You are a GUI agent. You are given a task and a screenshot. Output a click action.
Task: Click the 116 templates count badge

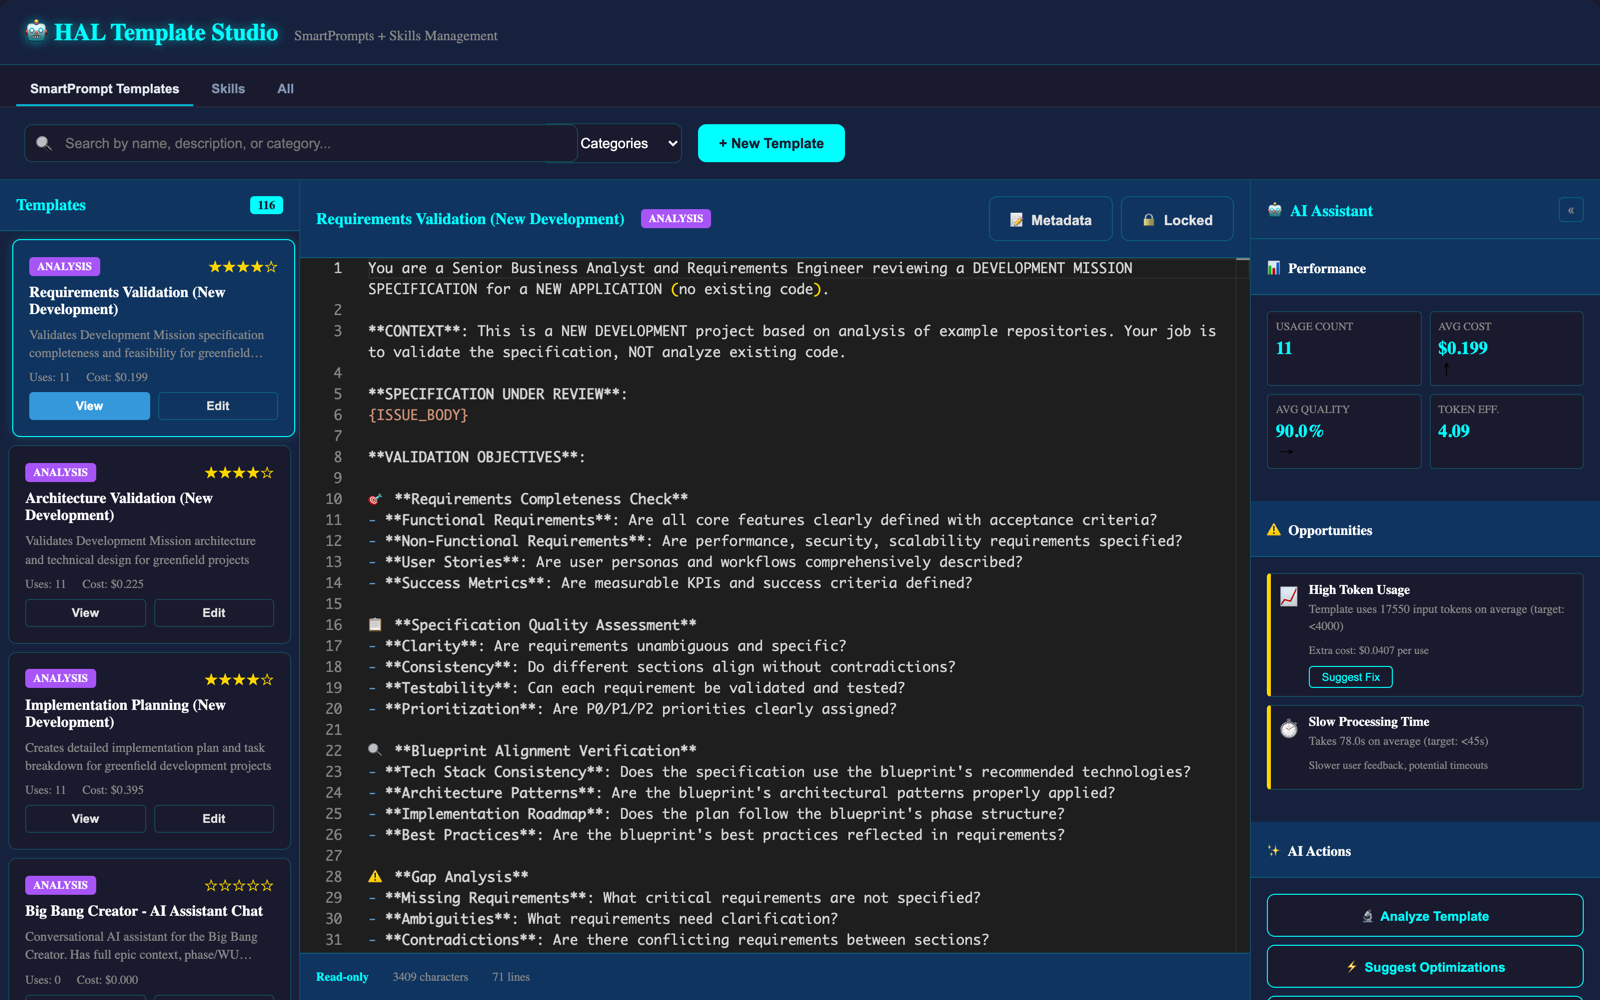pyautogui.click(x=266, y=205)
